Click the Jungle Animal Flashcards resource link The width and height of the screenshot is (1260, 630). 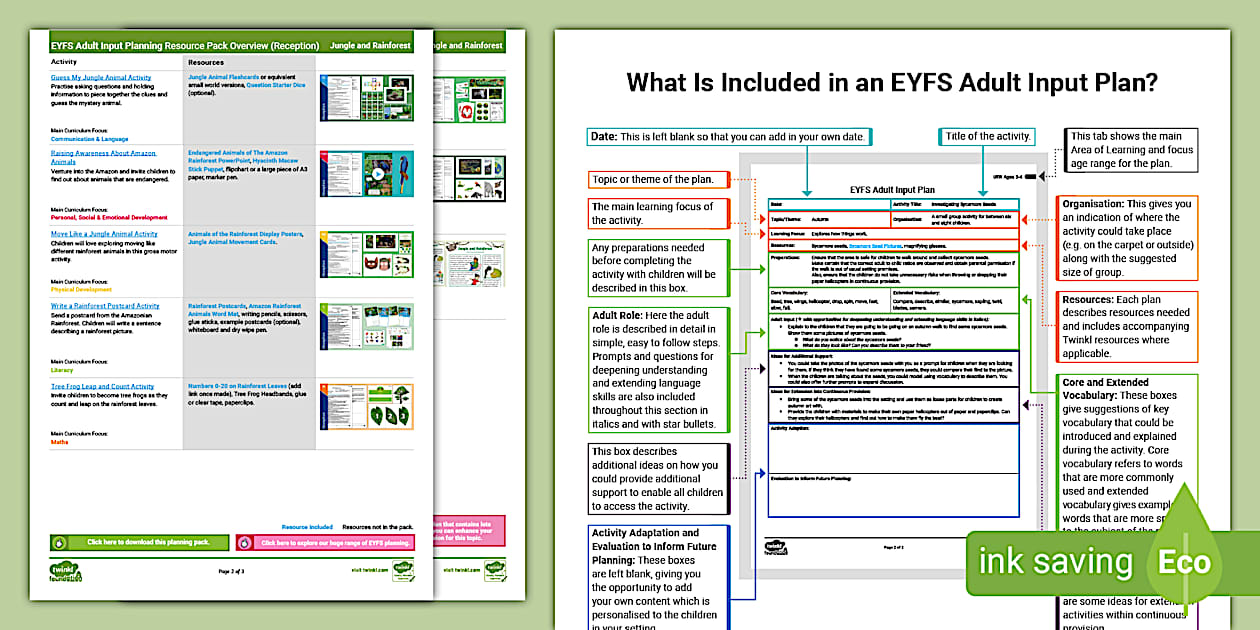tap(224, 77)
